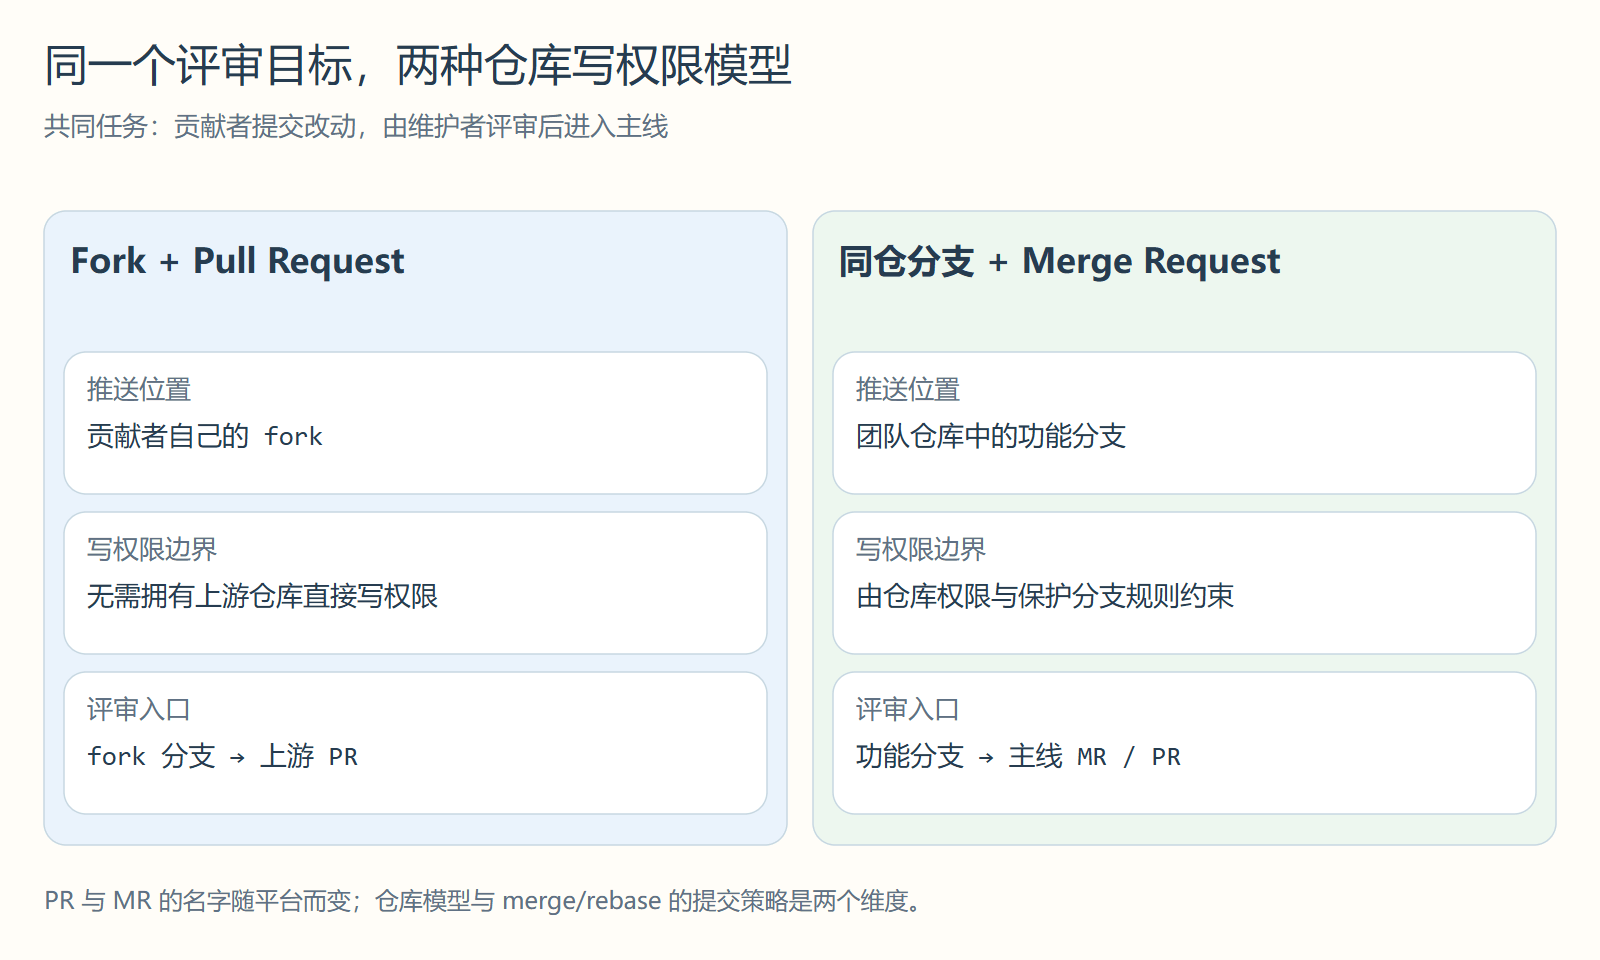Click the 写权限边界 label in Merge Request panel
This screenshot has width=1600, height=960.
coord(921,549)
